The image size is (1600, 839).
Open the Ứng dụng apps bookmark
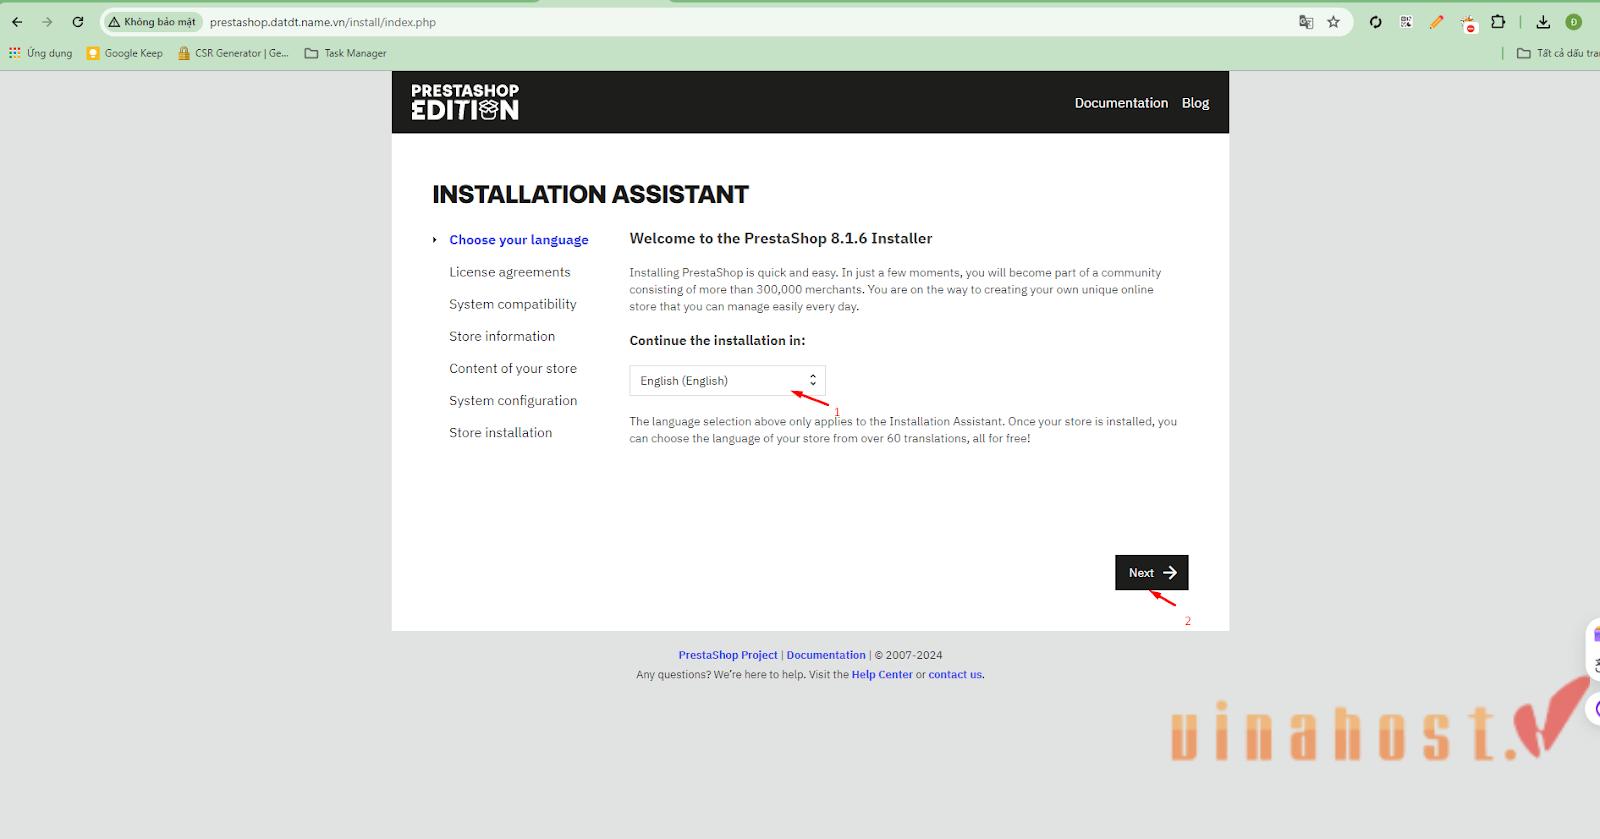[x=41, y=53]
